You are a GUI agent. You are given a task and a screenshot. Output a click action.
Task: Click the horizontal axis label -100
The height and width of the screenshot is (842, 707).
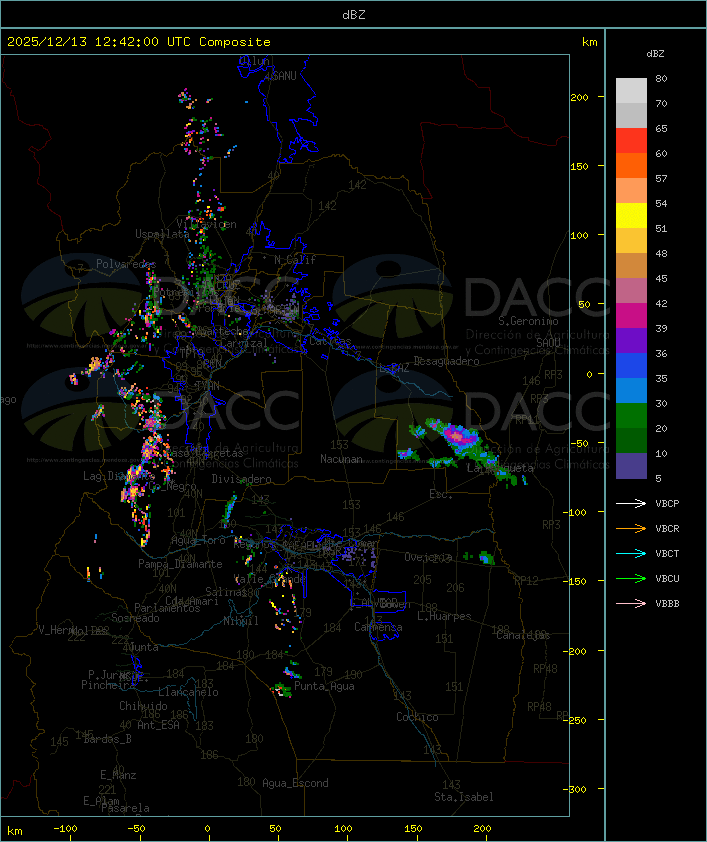65,829
